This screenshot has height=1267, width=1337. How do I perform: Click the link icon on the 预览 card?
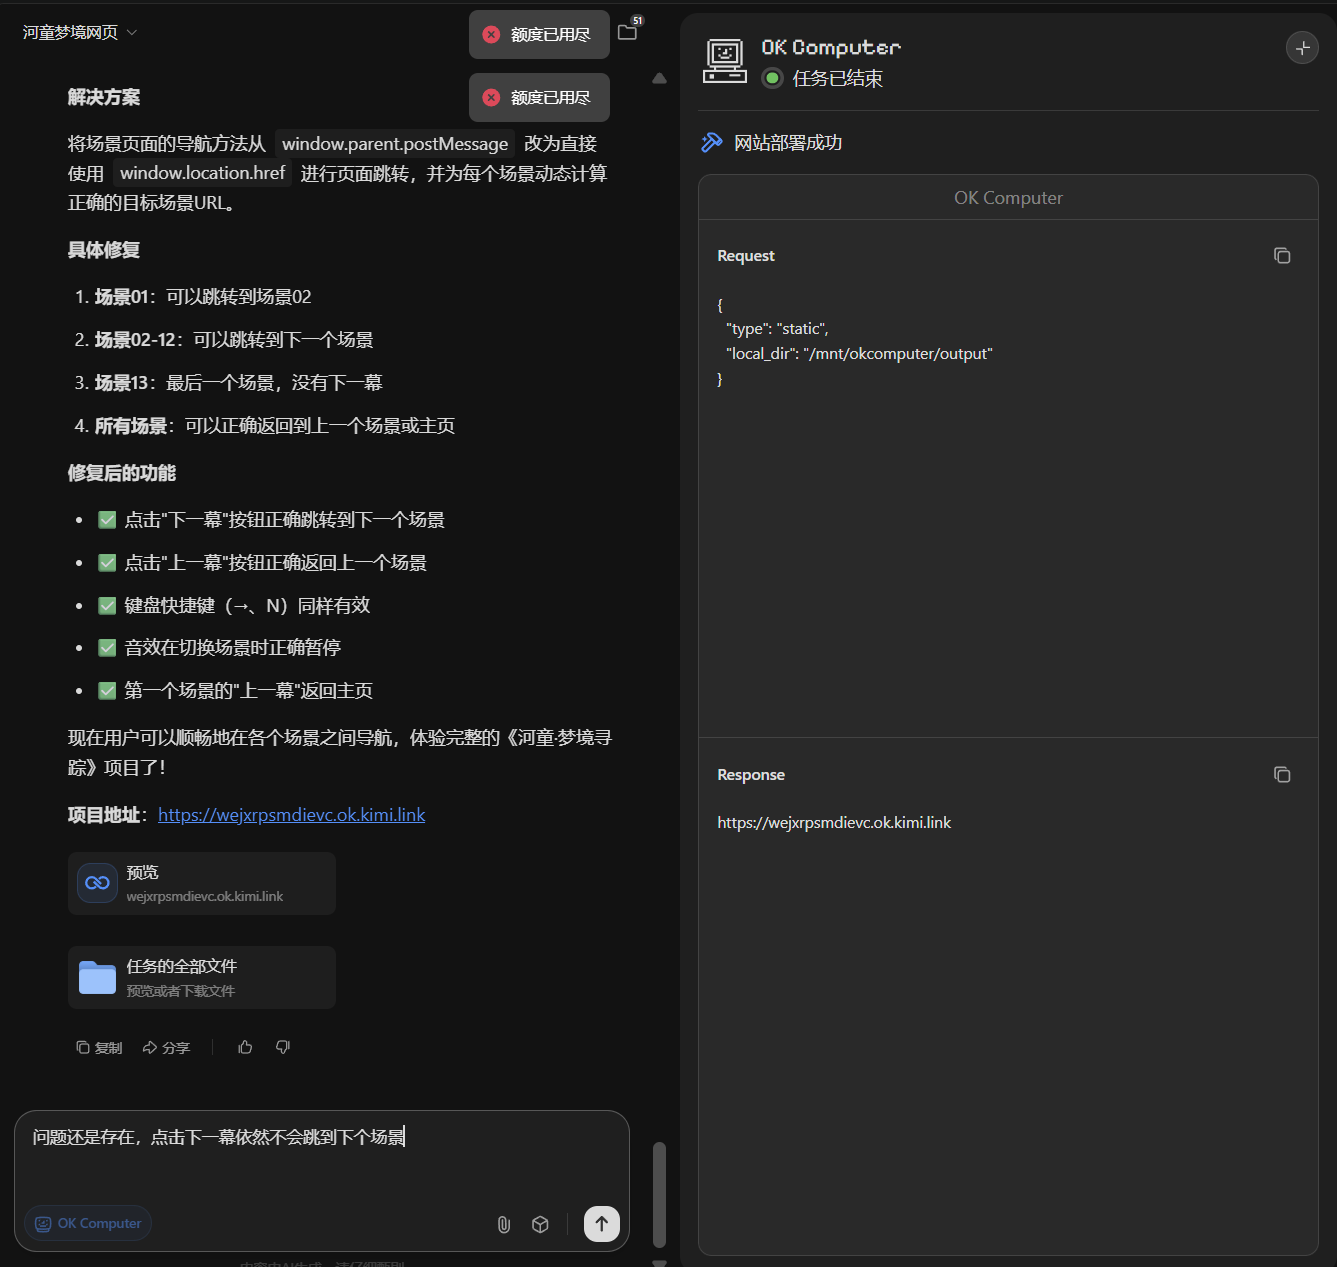[97, 883]
